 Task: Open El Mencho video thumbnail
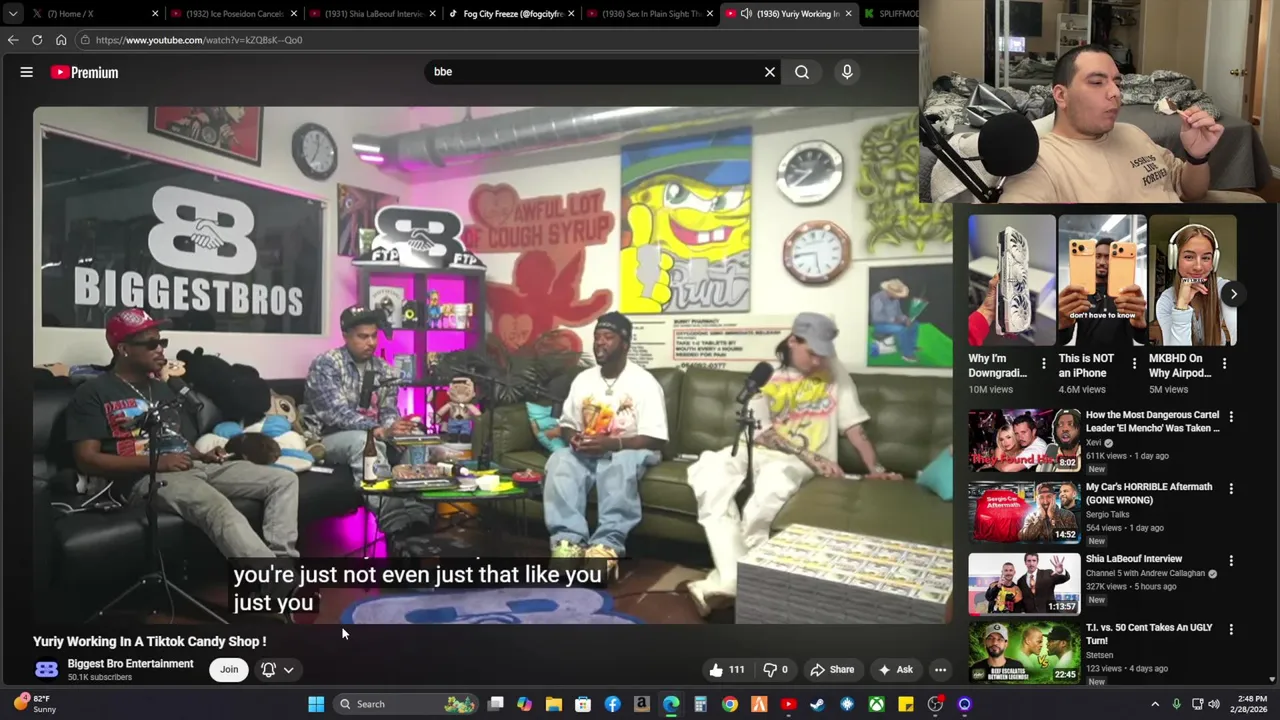pos(1024,440)
